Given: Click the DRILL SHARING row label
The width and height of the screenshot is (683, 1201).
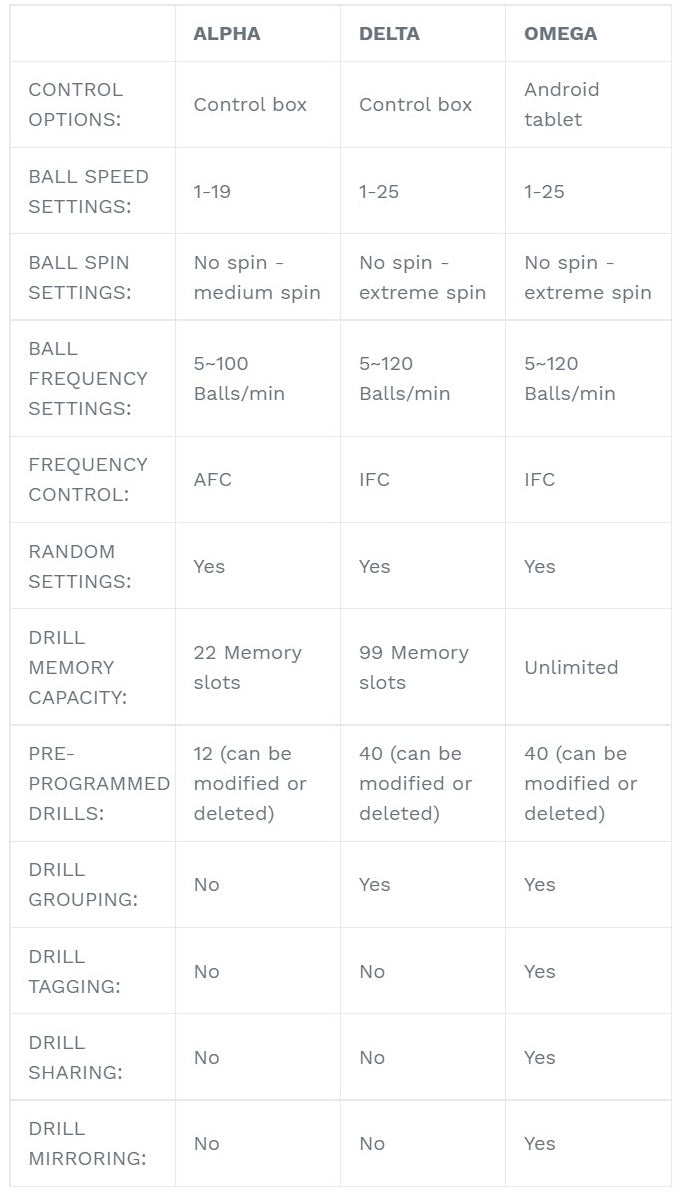Looking at the screenshot, I should pyautogui.click(x=75, y=1057).
